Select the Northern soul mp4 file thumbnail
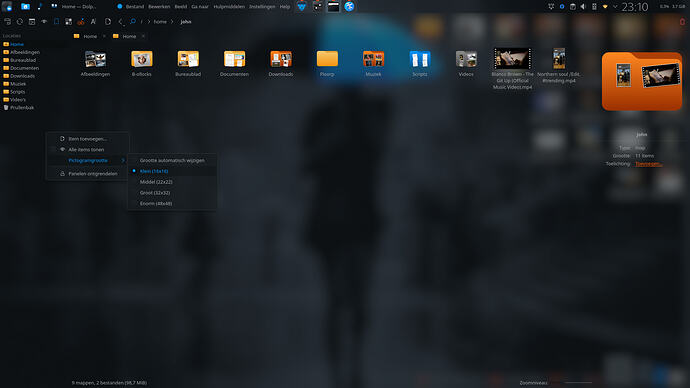Viewport: 690px width, 388px height. pos(559,59)
